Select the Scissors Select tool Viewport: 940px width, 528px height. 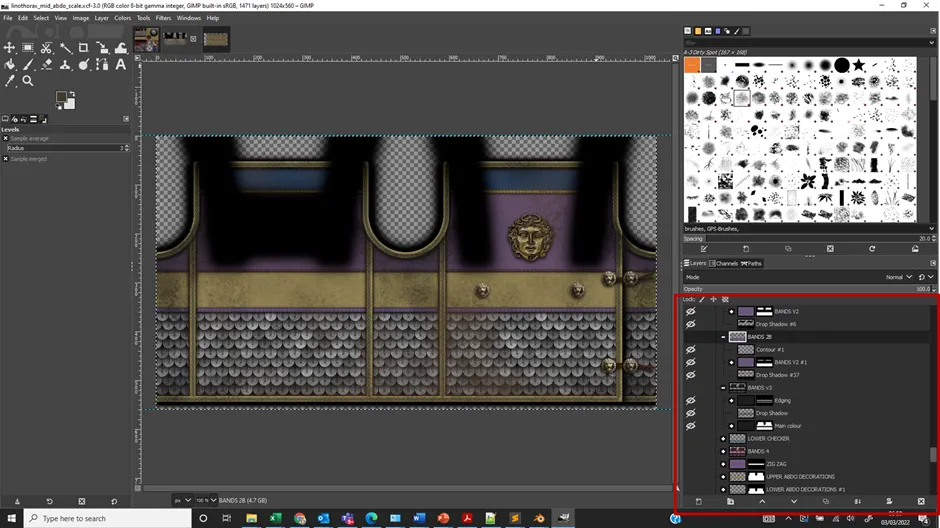(46, 47)
